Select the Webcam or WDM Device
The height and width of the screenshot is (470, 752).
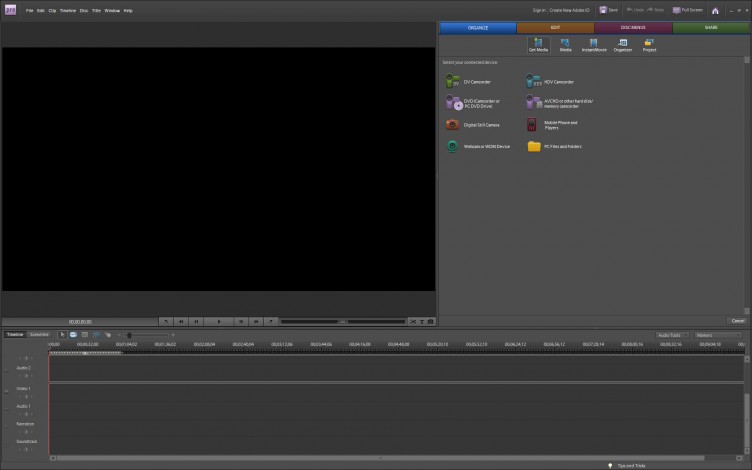[478, 146]
